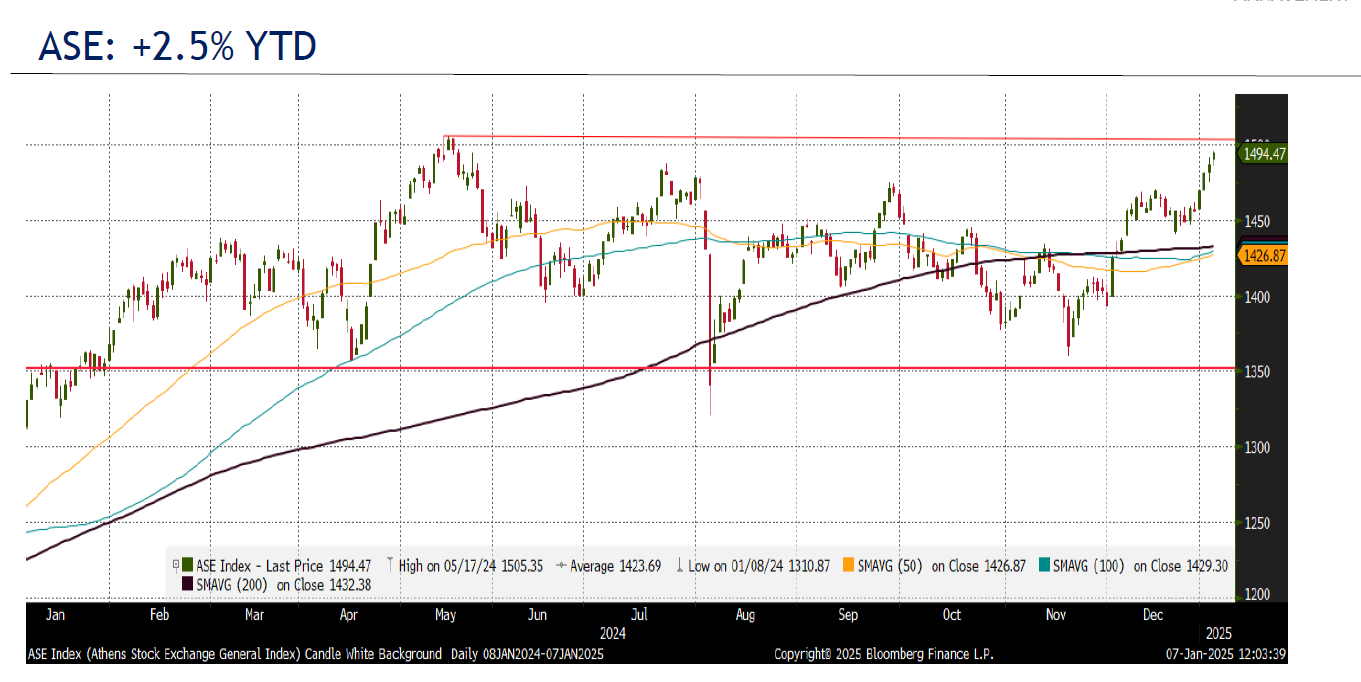1361x682 pixels.
Task: Click the dark SMAVG (200) legend swatch
Action: pyautogui.click(x=187, y=584)
